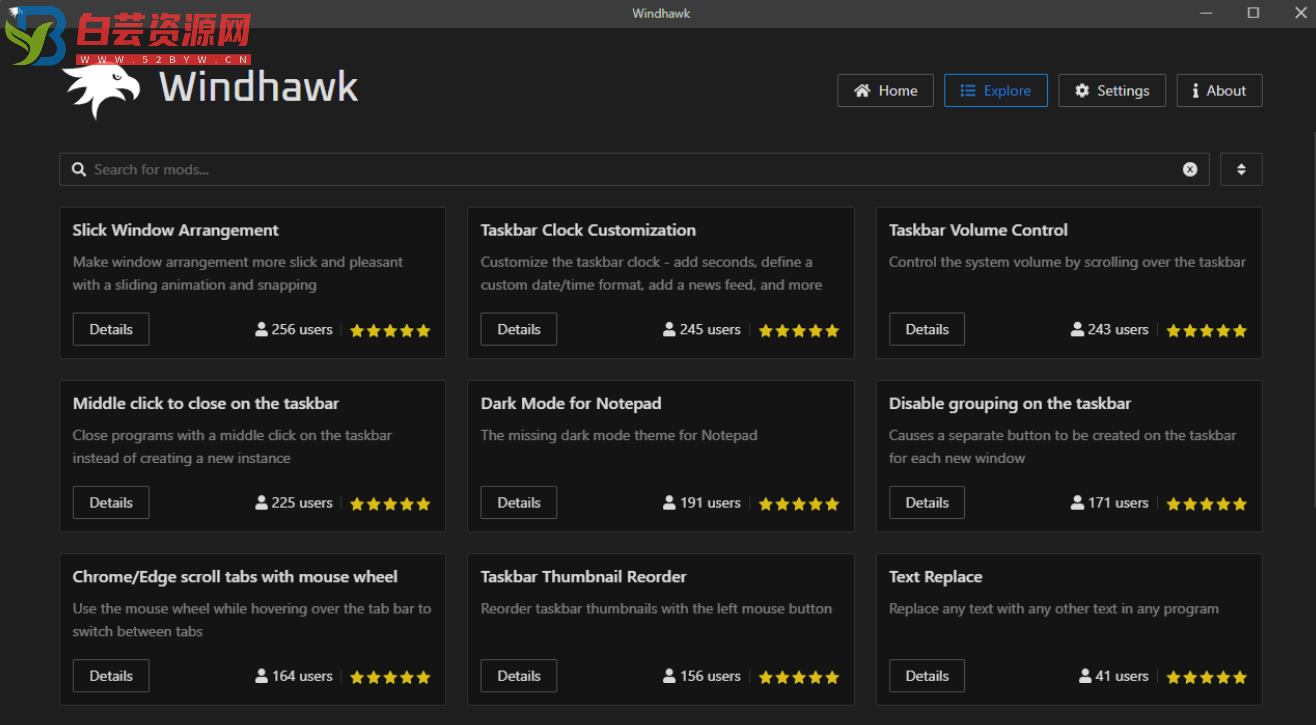1316x725 pixels.
Task: Open Details for Taskbar Clock Customization
Action: pos(519,329)
